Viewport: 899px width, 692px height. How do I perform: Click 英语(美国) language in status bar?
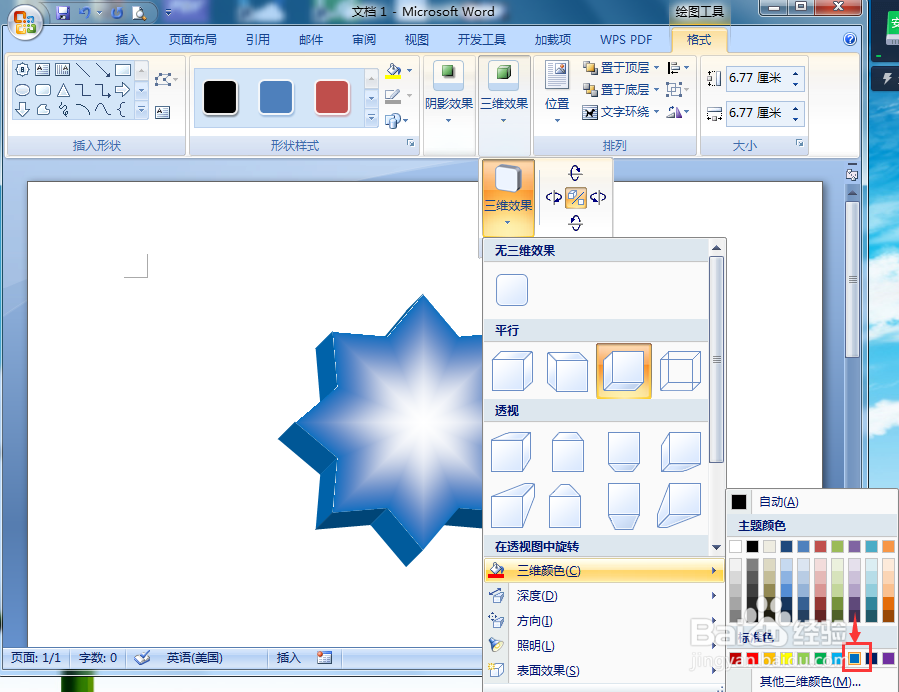[194, 658]
